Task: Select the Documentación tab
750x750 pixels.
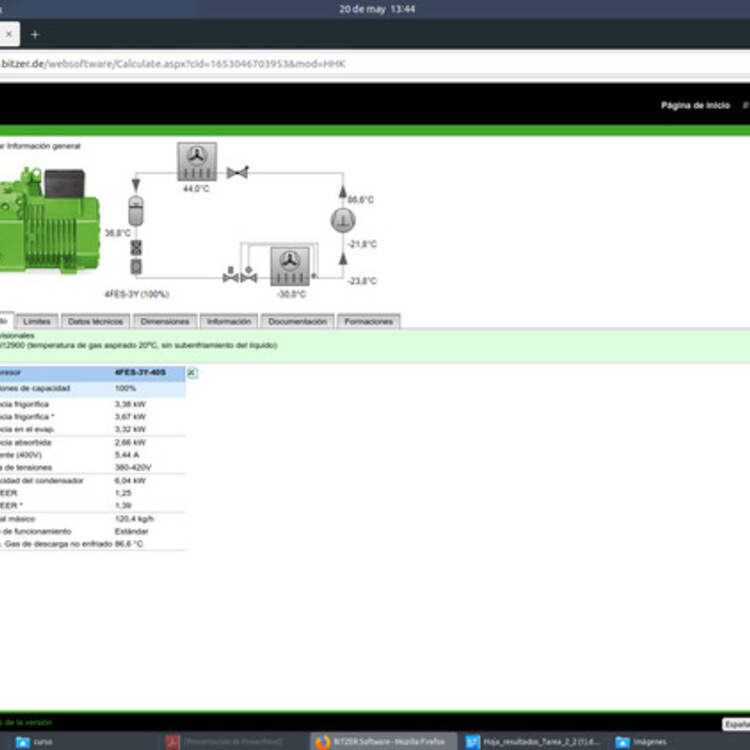Action: click(298, 321)
